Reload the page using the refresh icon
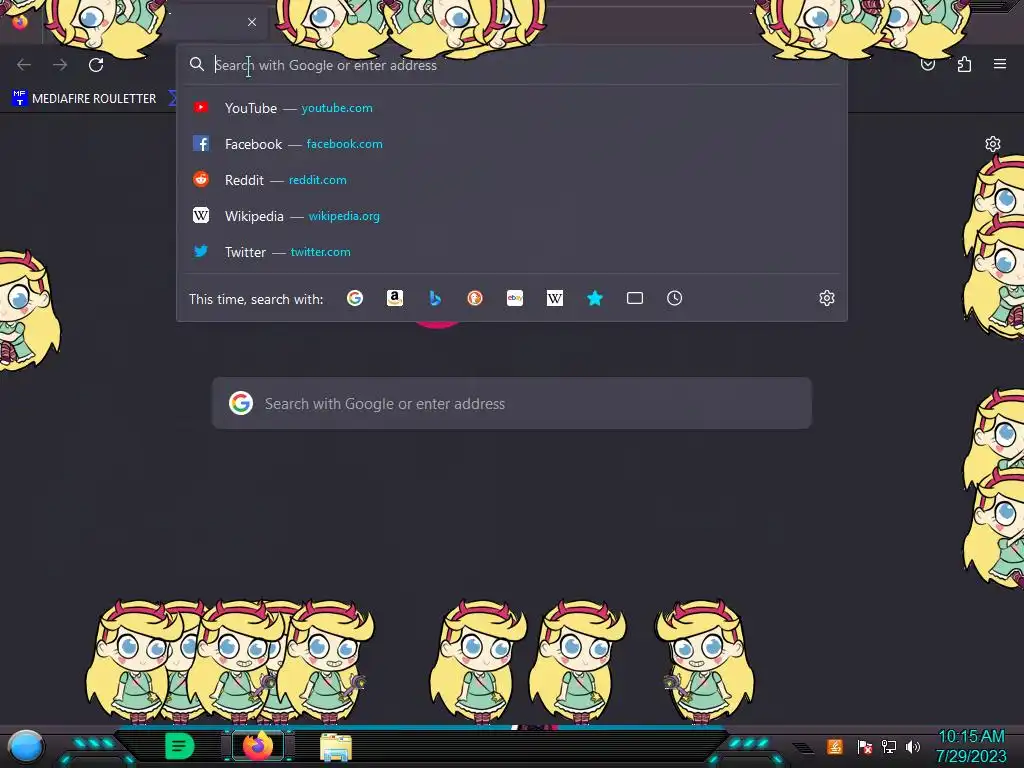Viewport: 1024px width, 768px height. coord(96,65)
